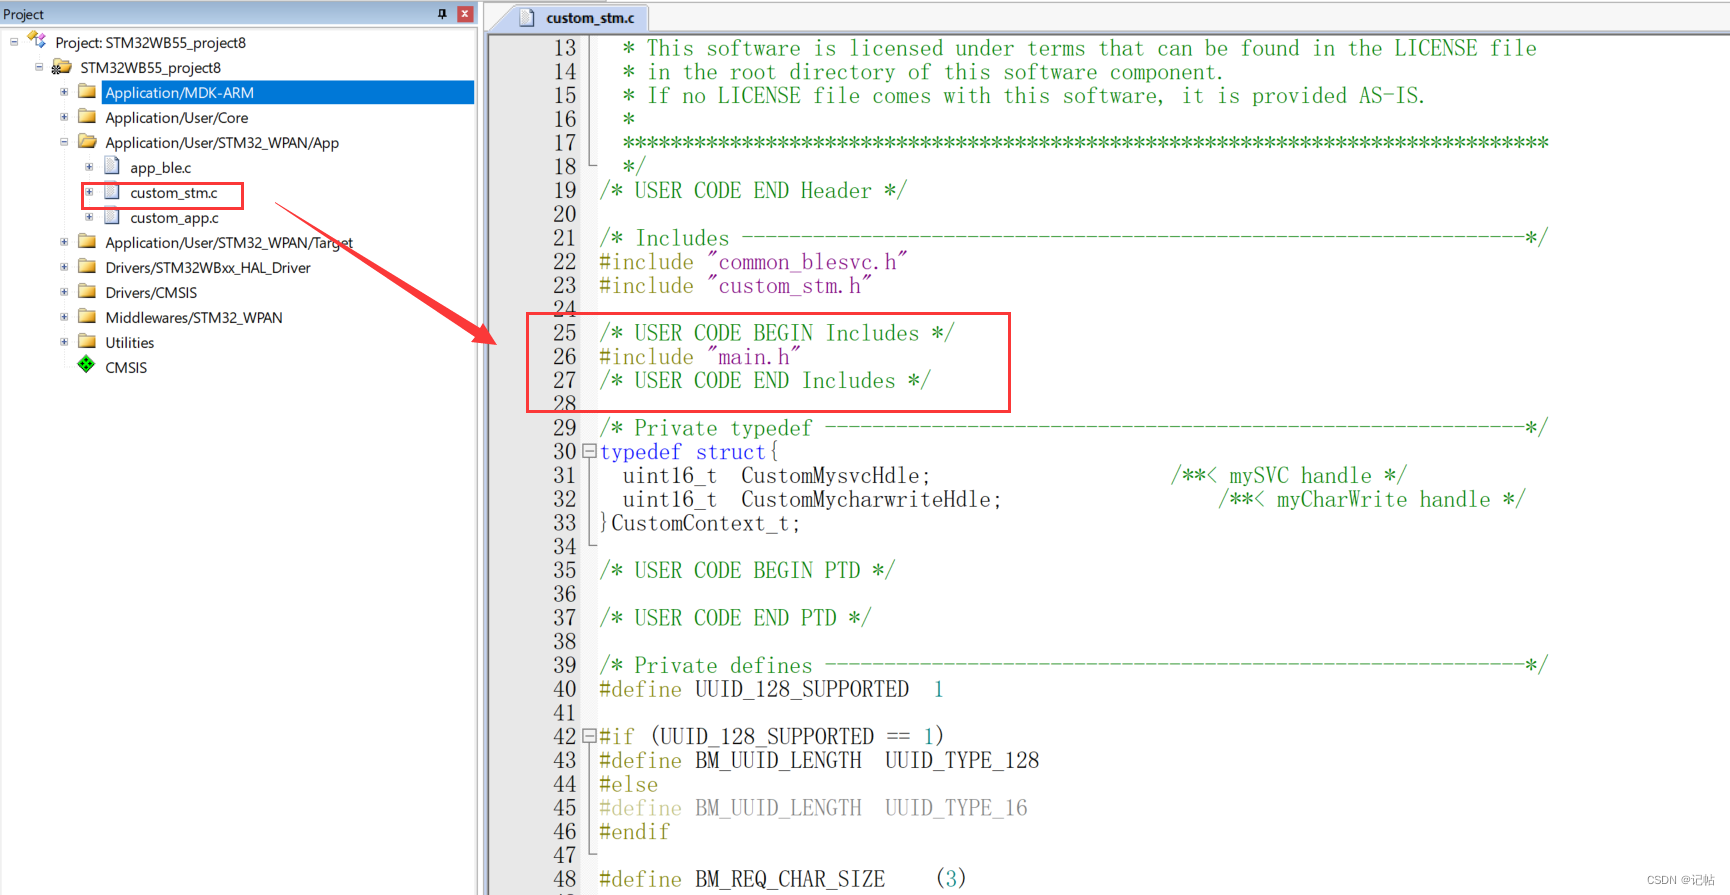Expand the custom_stm.c file dependencies
The height and width of the screenshot is (895, 1730).
[89, 192]
